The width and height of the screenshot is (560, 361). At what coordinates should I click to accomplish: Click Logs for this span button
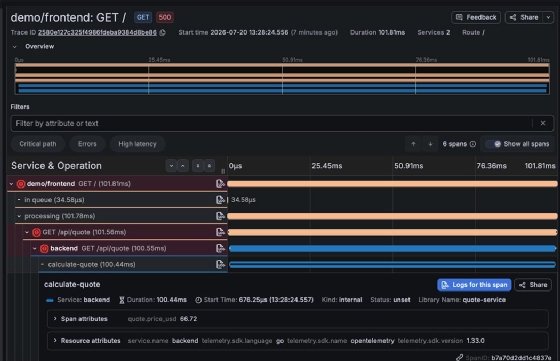tap(474, 285)
